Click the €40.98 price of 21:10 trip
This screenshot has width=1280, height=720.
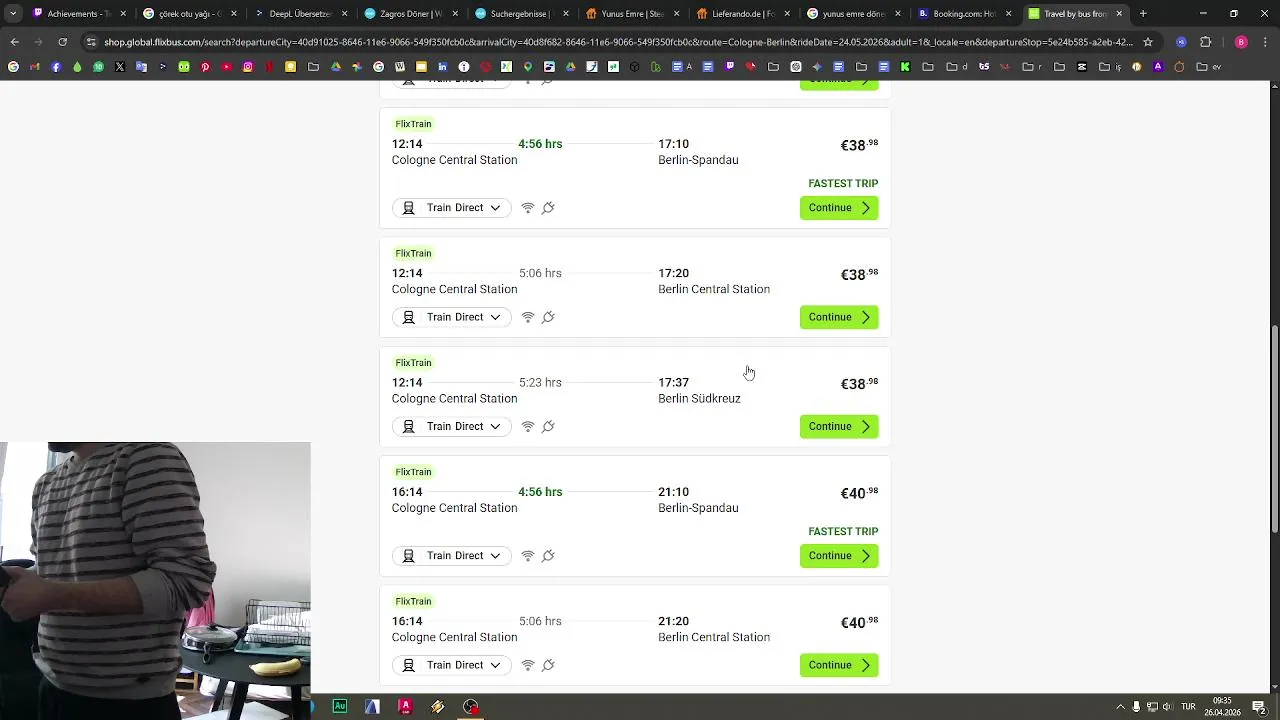coord(859,493)
